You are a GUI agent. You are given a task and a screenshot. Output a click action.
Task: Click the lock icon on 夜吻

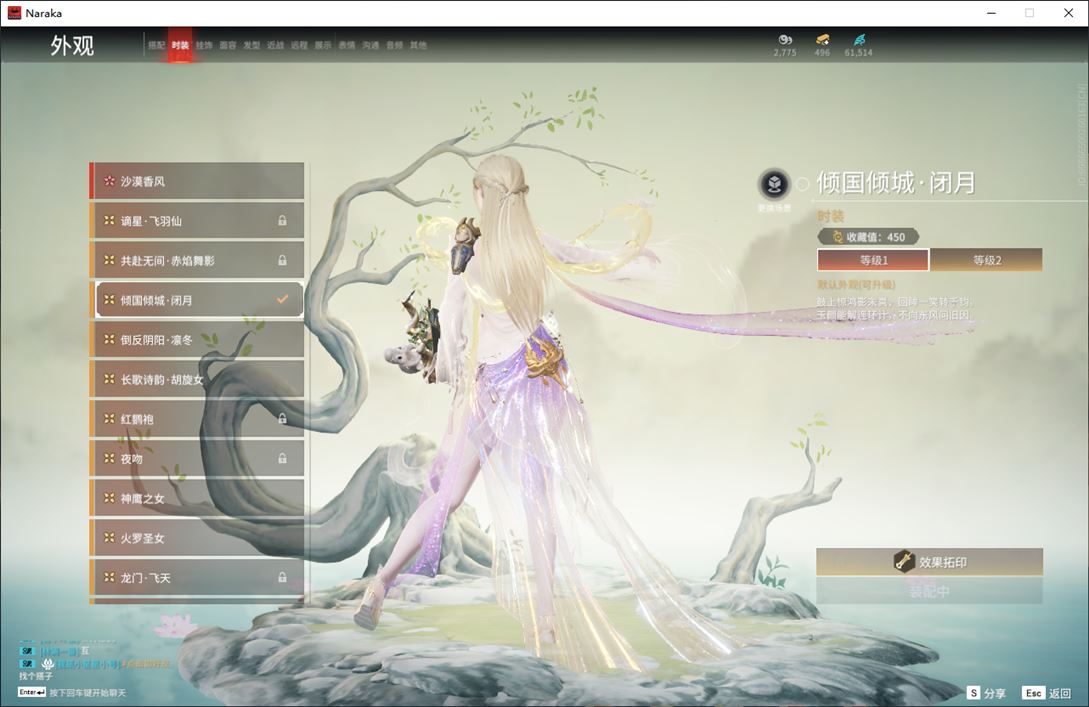[x=282, y=458]
